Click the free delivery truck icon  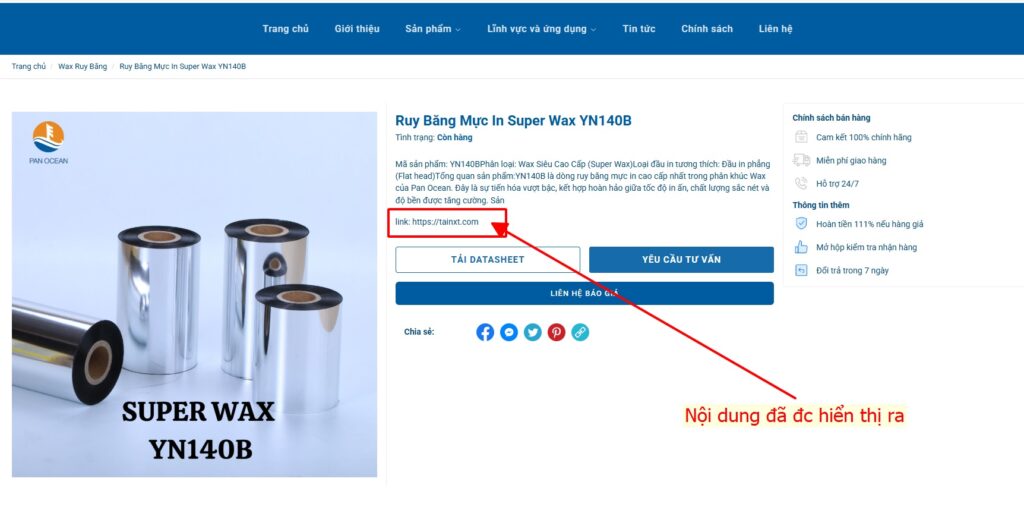[801, 160]
